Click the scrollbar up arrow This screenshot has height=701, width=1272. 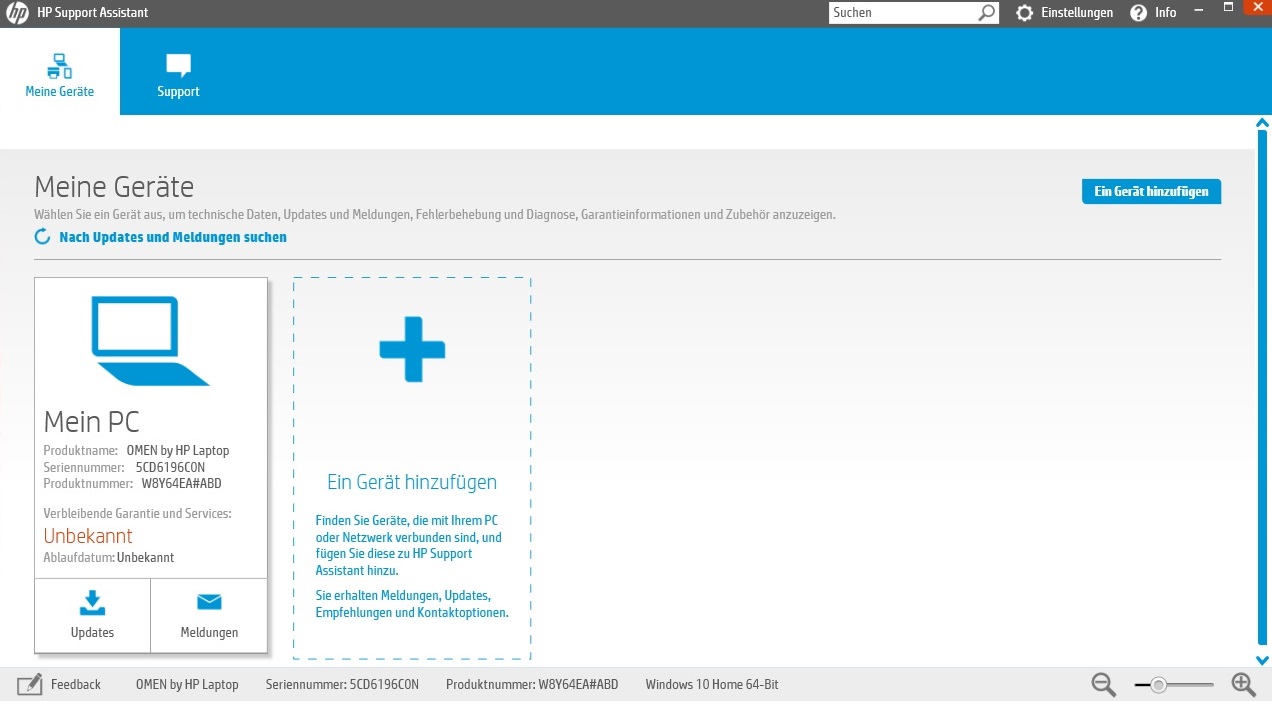[x=1262, y=123]
